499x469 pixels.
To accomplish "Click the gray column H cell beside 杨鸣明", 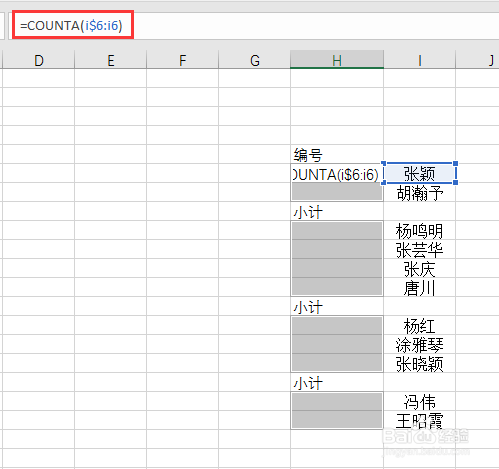I will (x=337, y=230).
